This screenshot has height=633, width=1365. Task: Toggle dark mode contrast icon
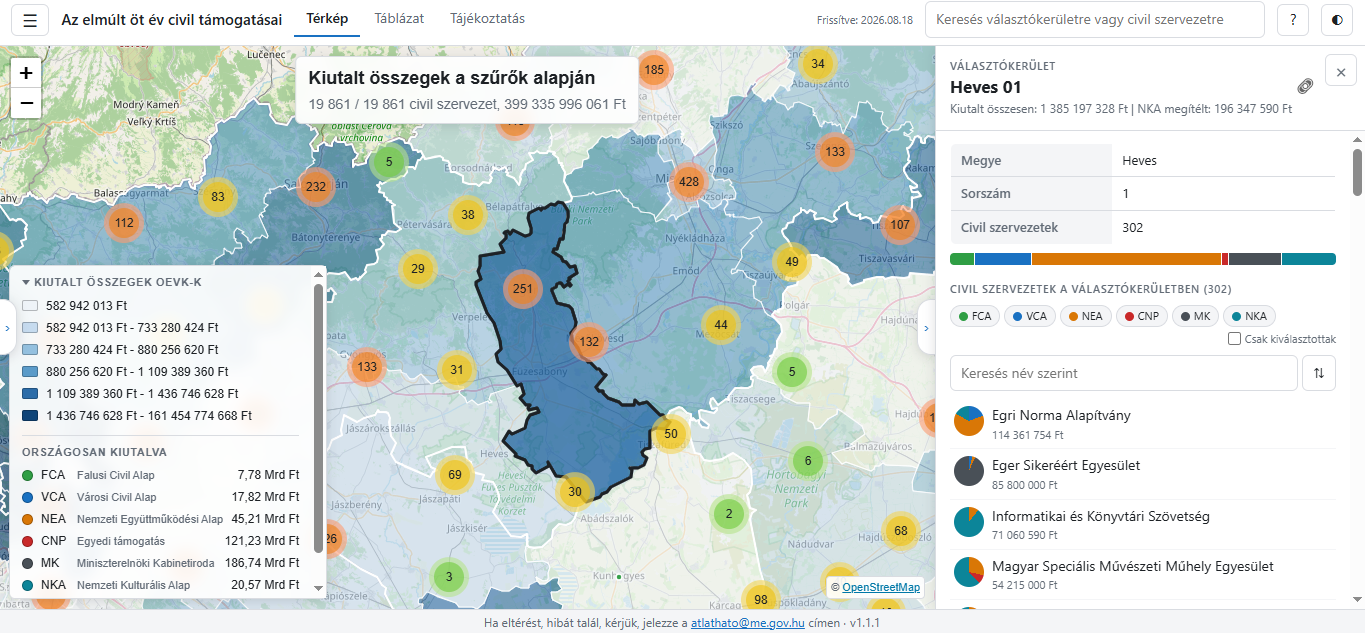pyautogui.click(x=1337, y=20)
